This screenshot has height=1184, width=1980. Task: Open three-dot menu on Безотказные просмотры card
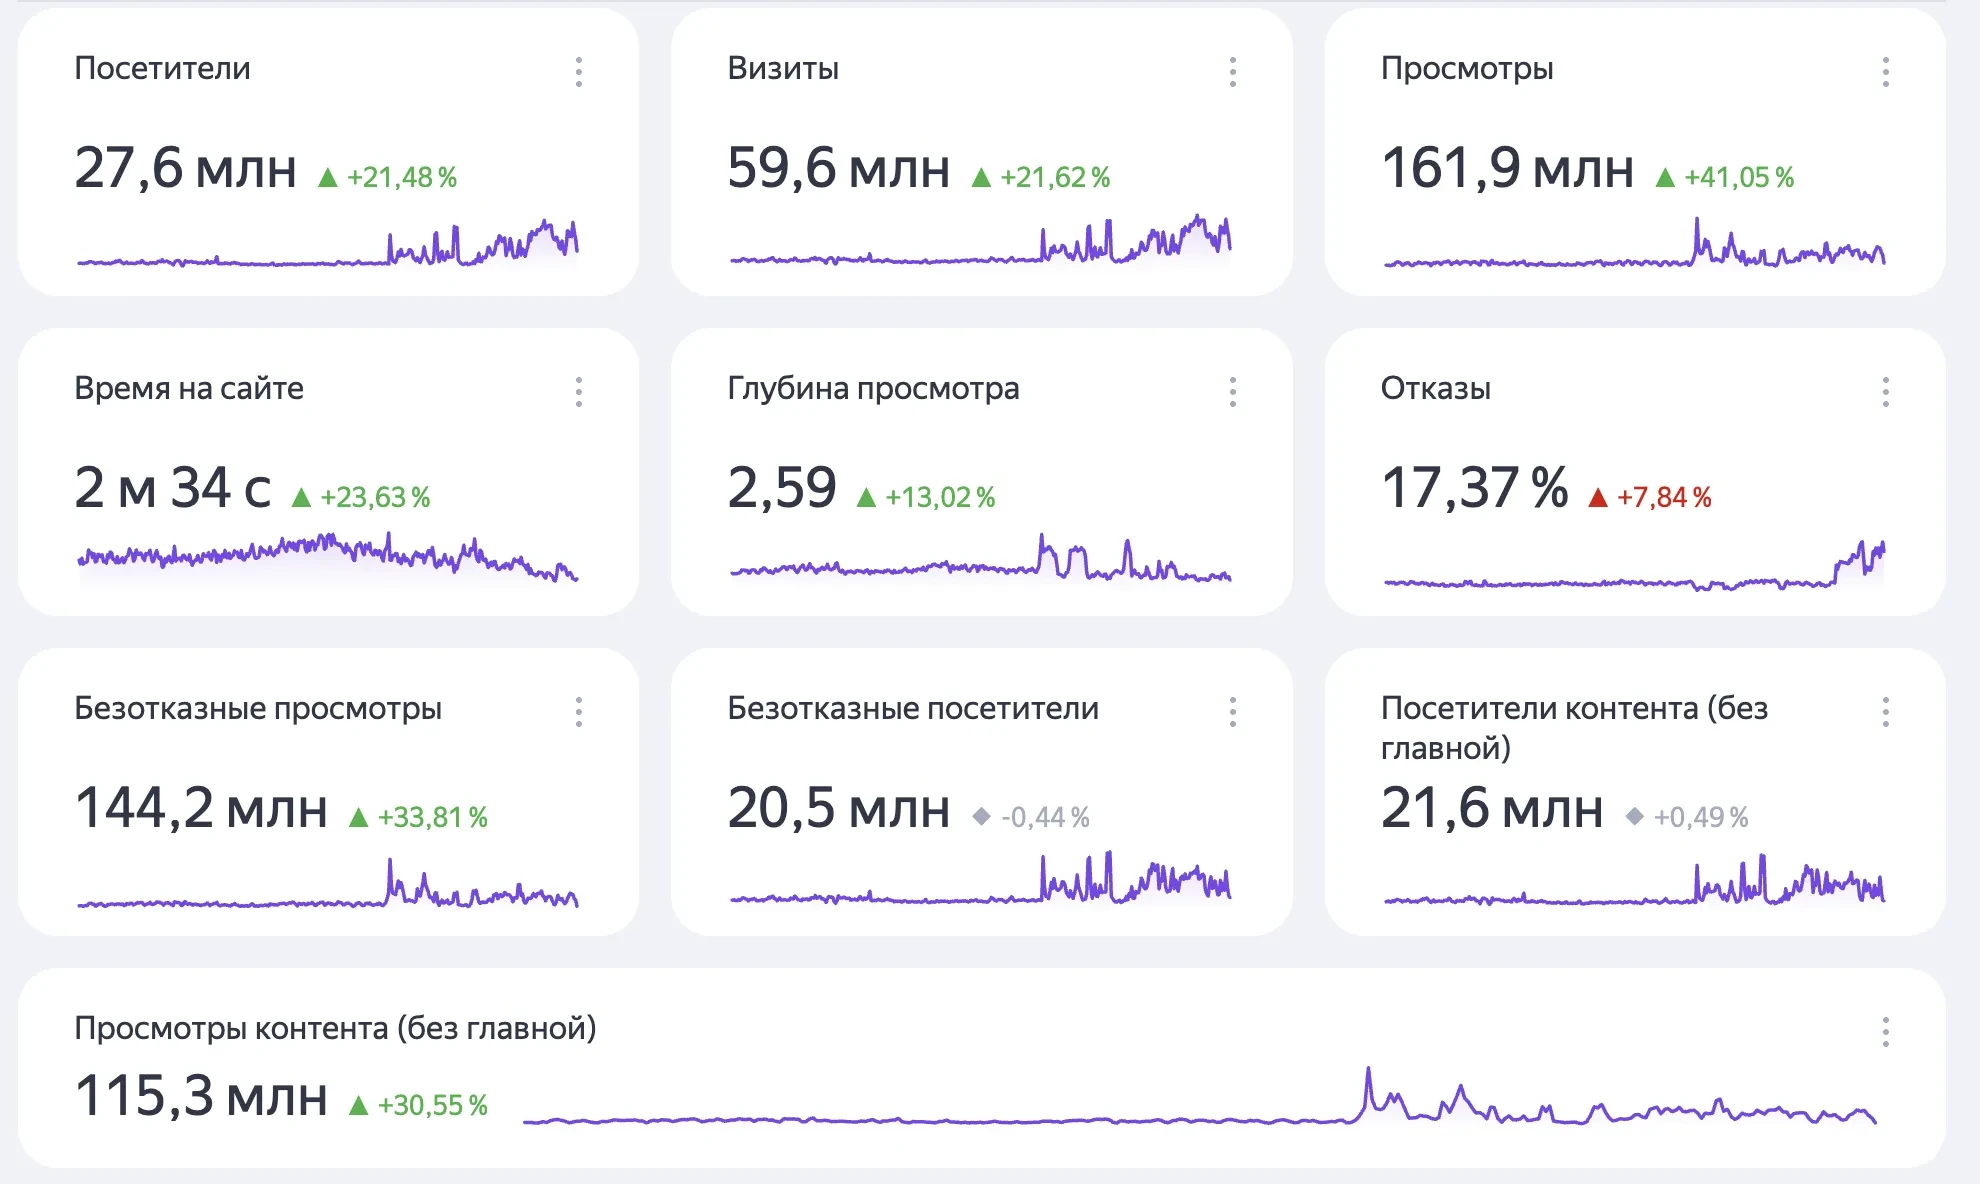click(579, 712)
